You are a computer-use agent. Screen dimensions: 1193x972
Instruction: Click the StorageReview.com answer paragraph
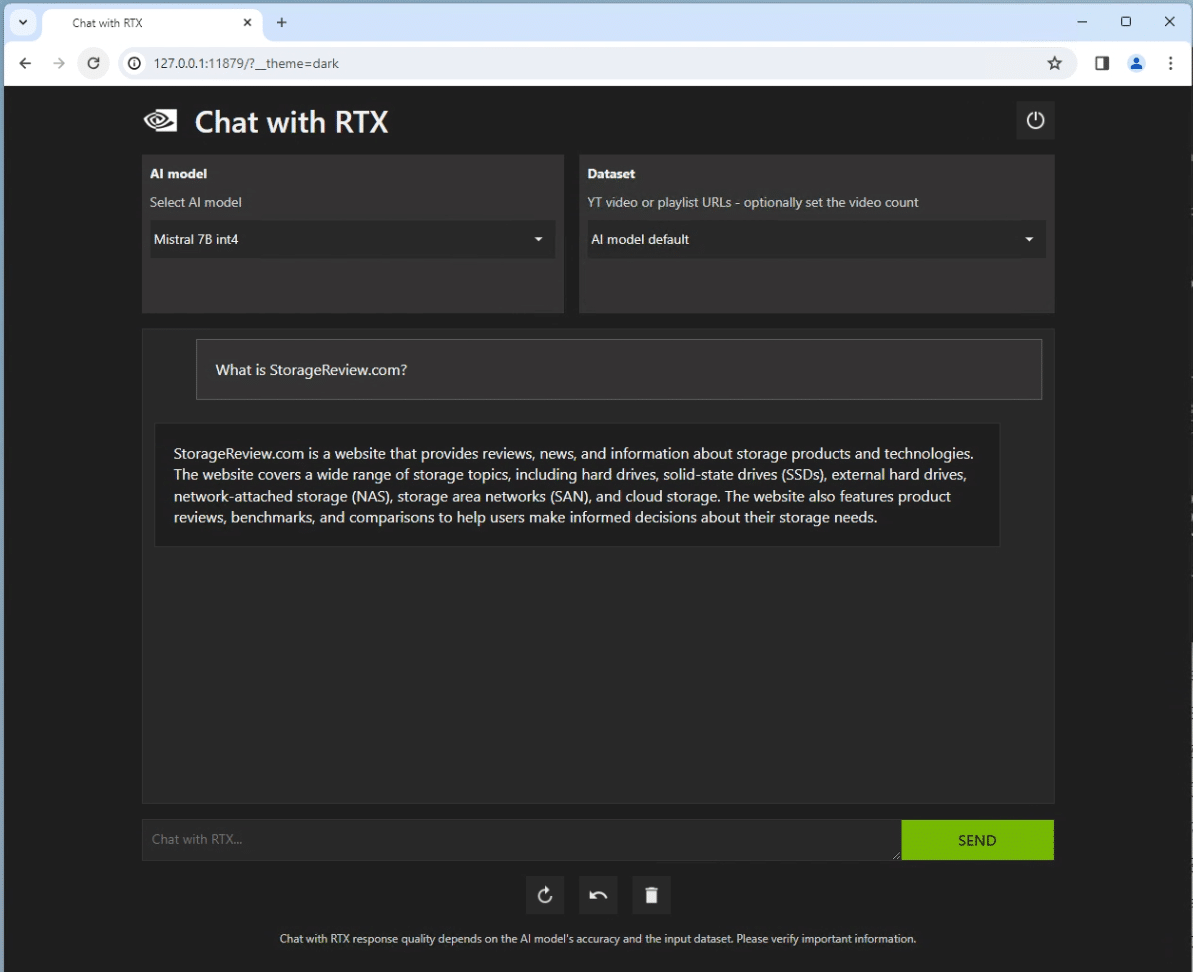(x=576, y=485)
